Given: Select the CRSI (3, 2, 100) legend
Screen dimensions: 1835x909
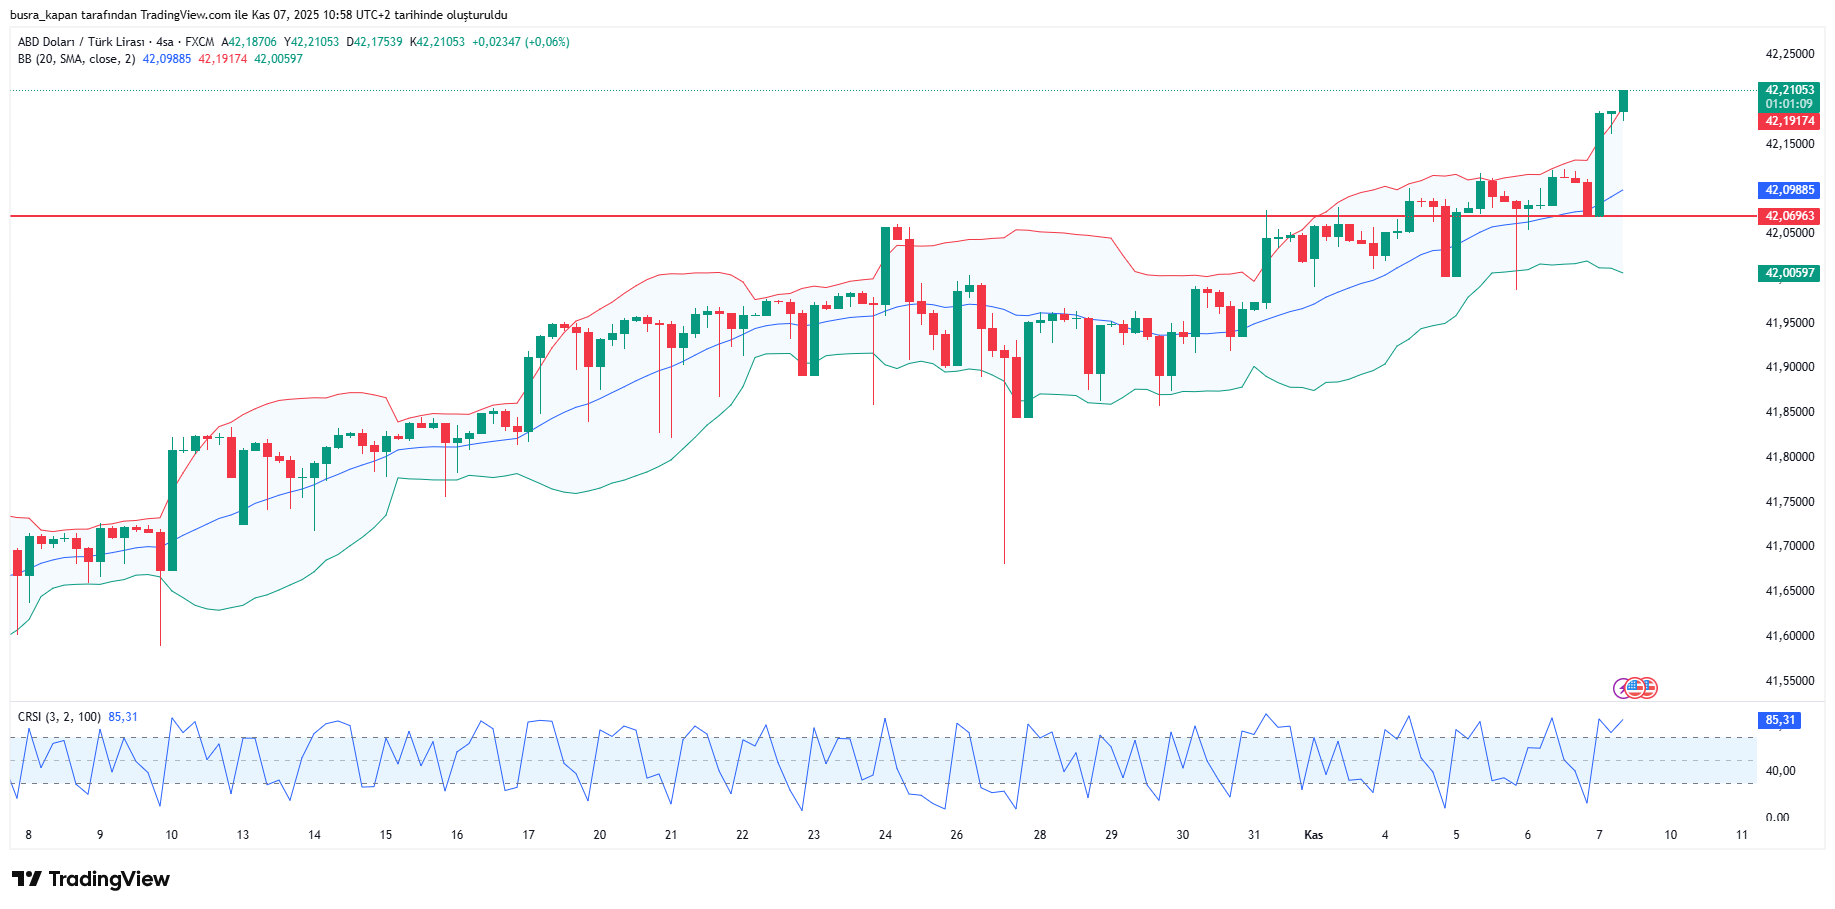Looking at the screenshot, I should pos(59,717).
